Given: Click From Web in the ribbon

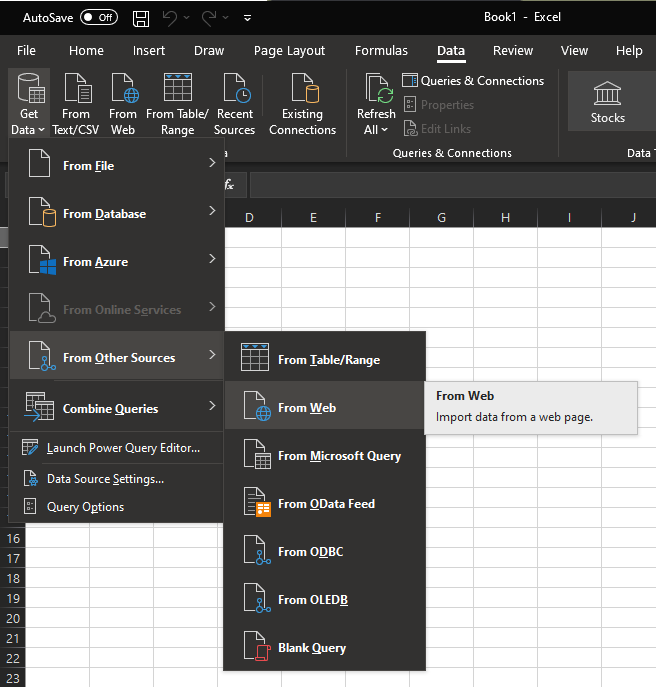Looking at the screenshot, I should [x=123, y=103].
